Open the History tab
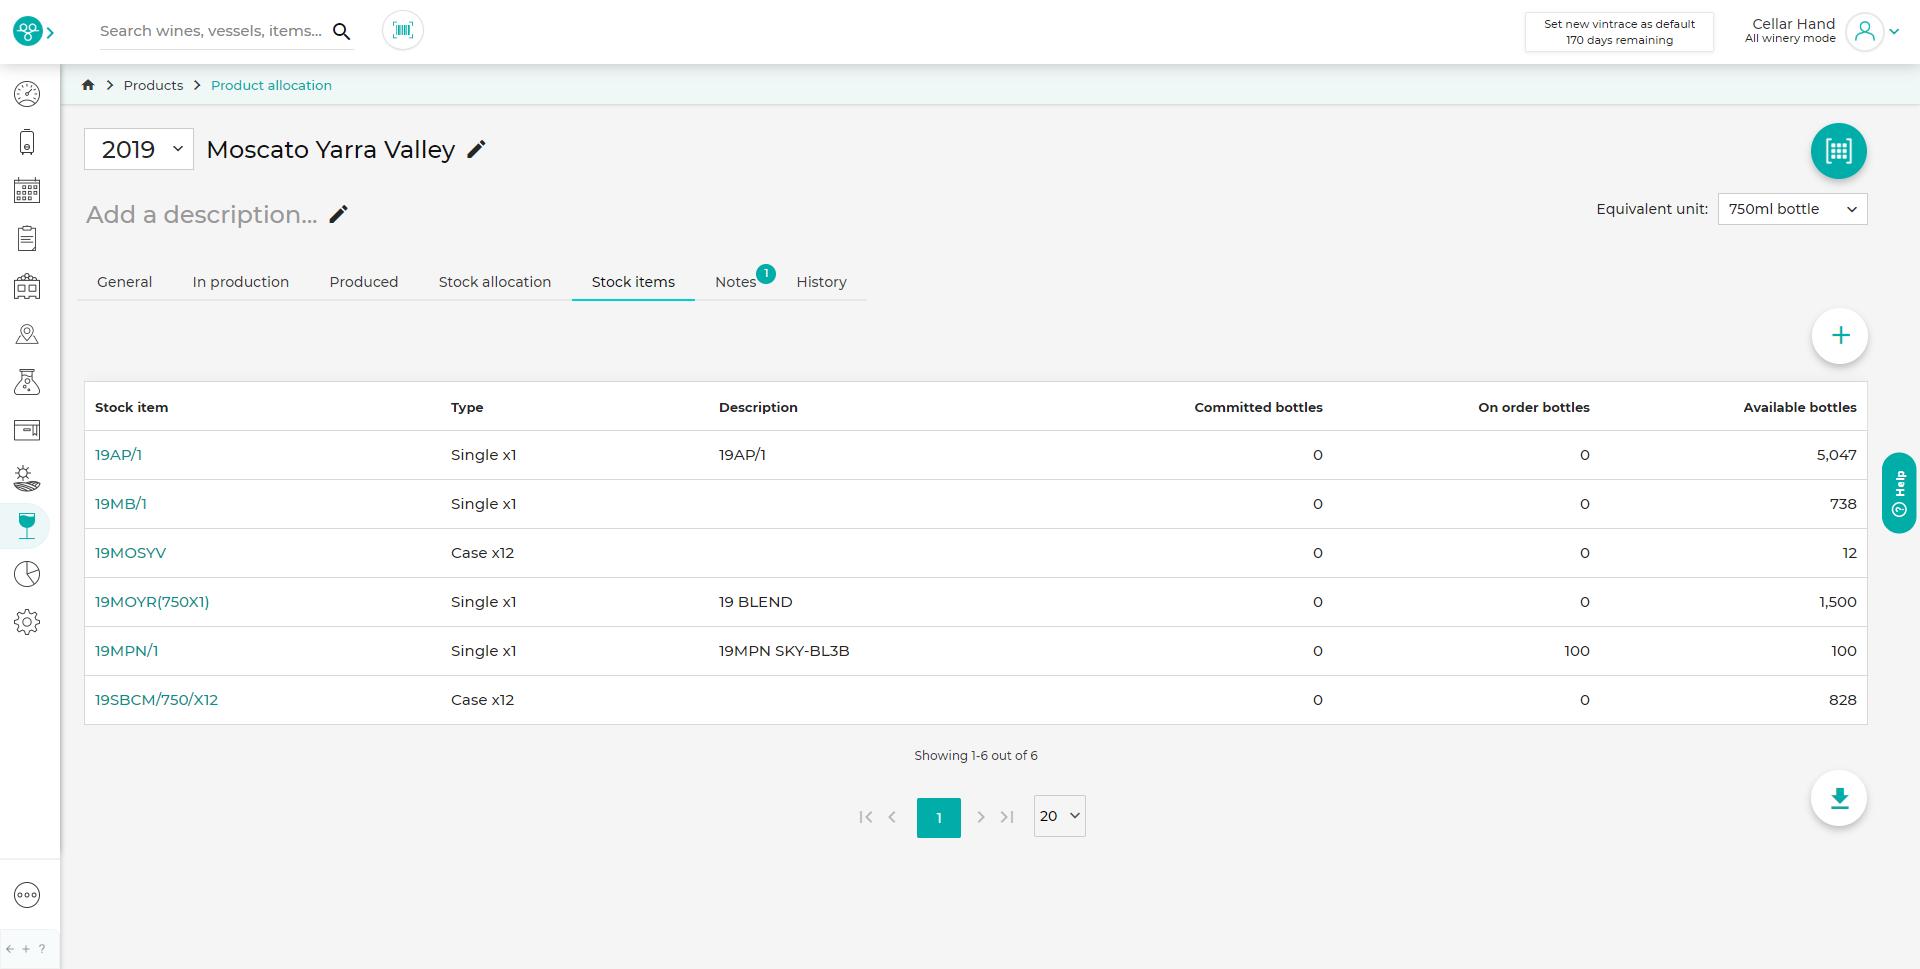The image size is (1920, 969). pyautogui.click(x=821, y=282)
